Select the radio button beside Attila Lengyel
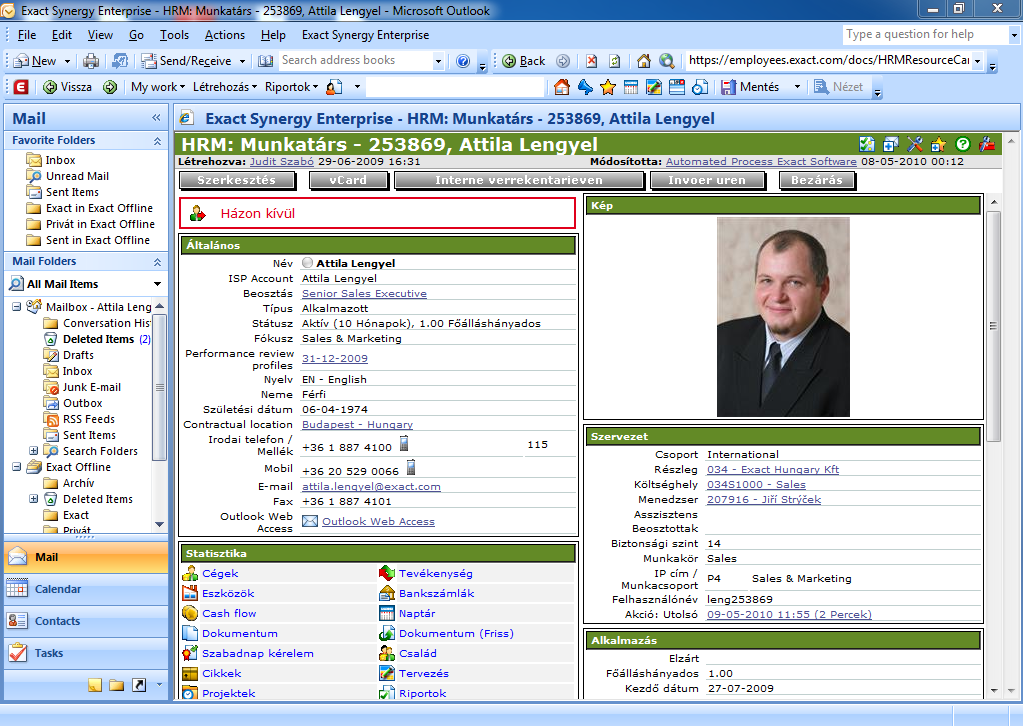Image resolution: width=1023 pixels, height=726 pixels. [x=307, y=263]
